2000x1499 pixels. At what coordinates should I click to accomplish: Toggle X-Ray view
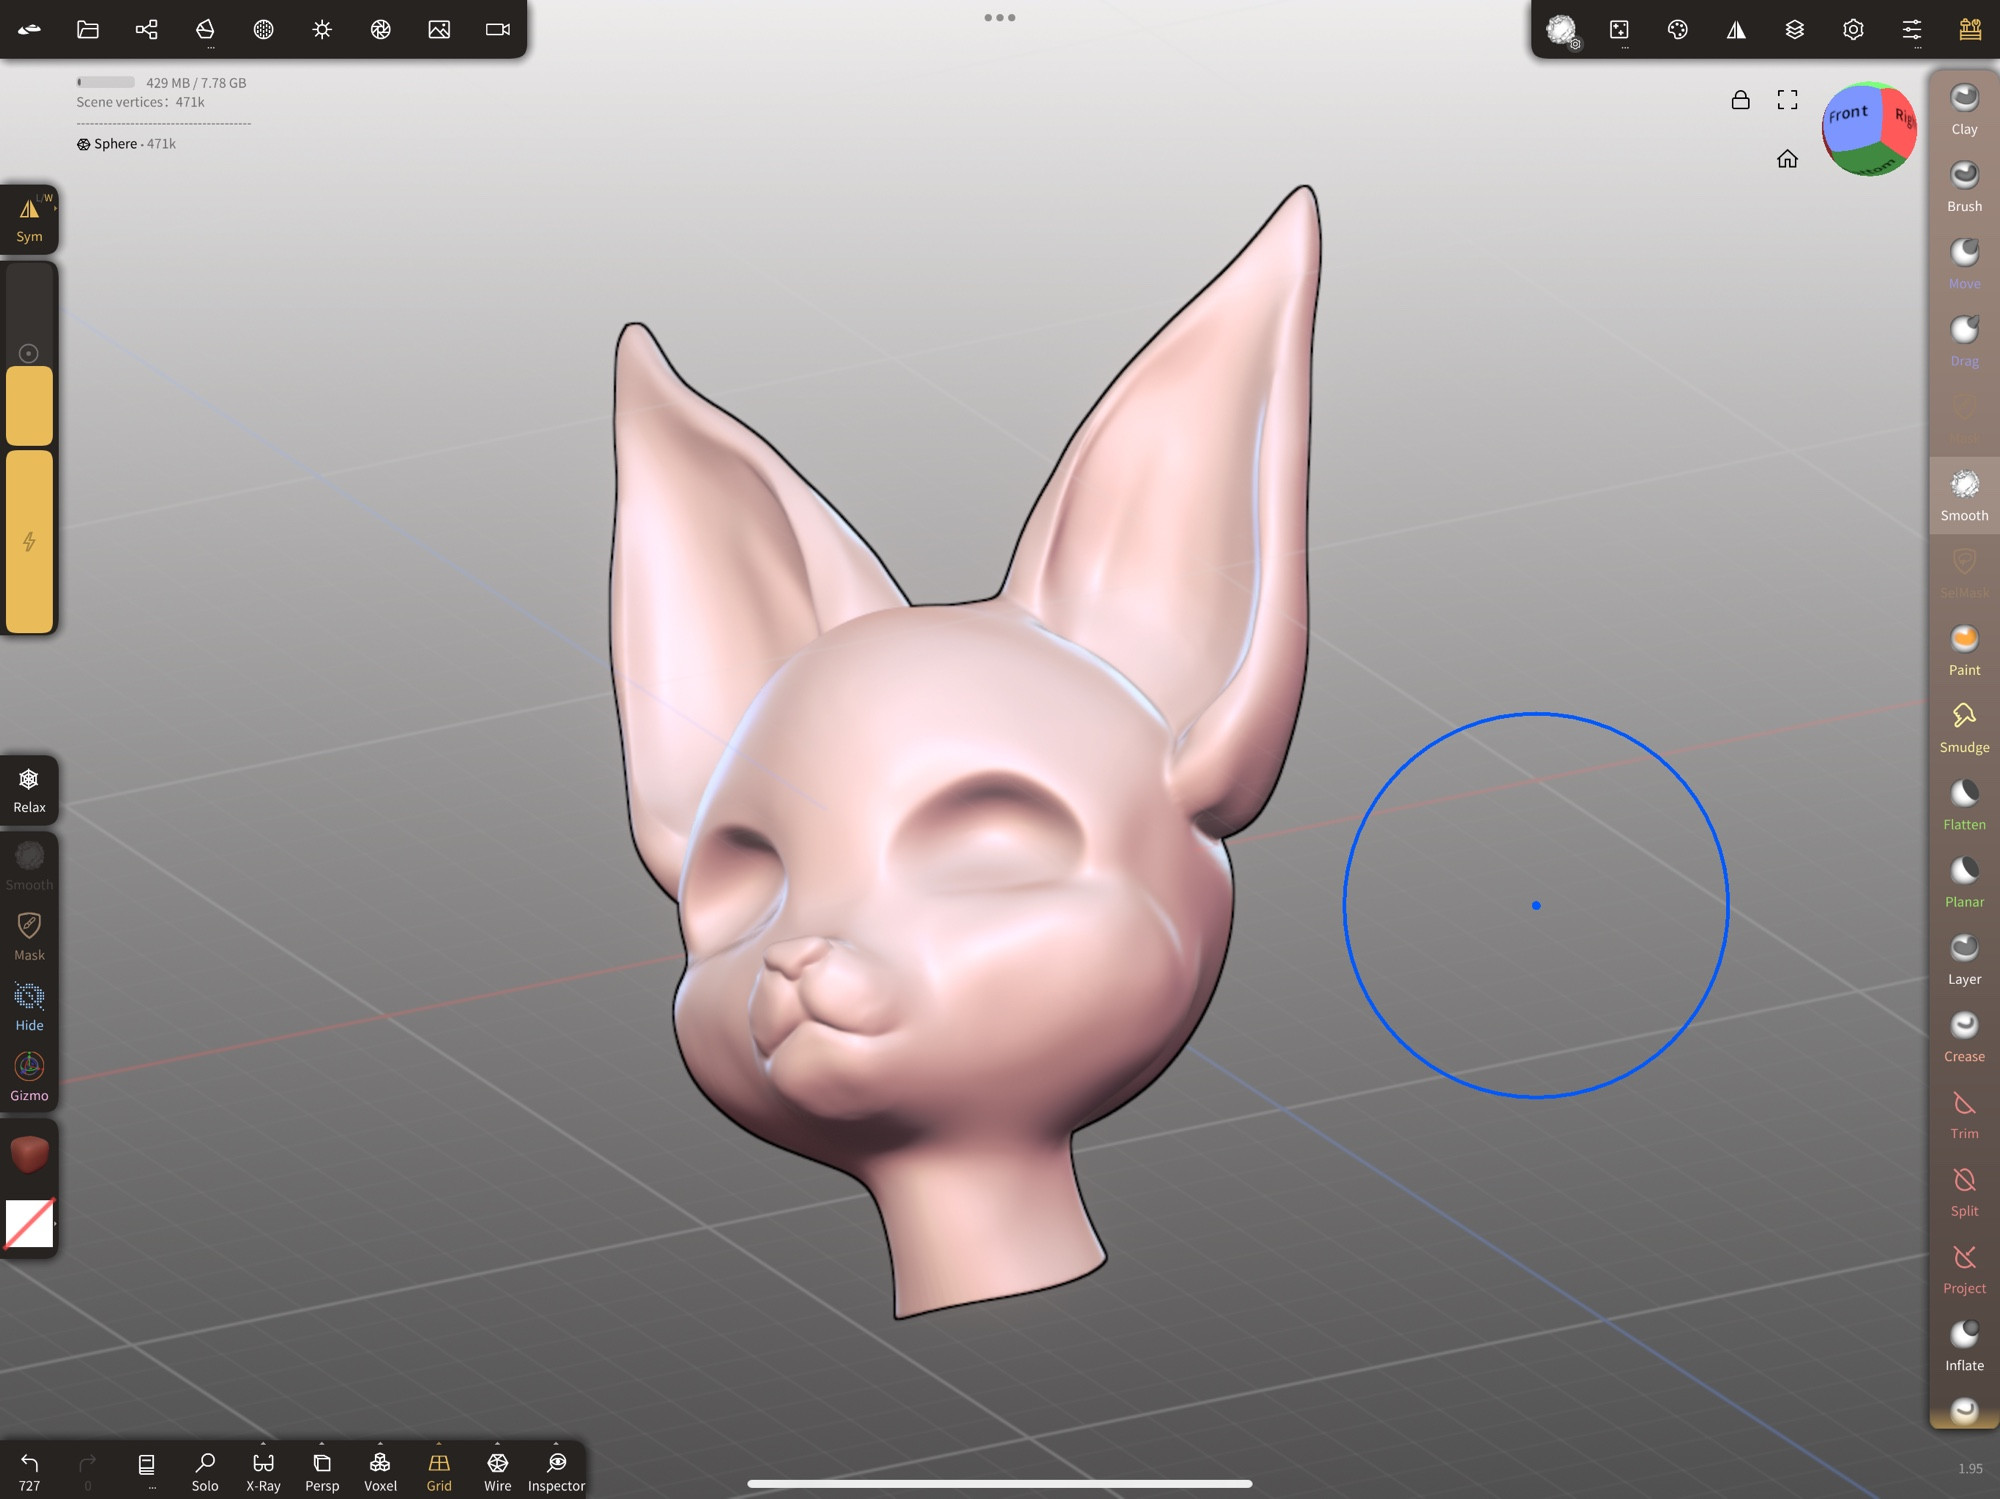coord(263,1471)
